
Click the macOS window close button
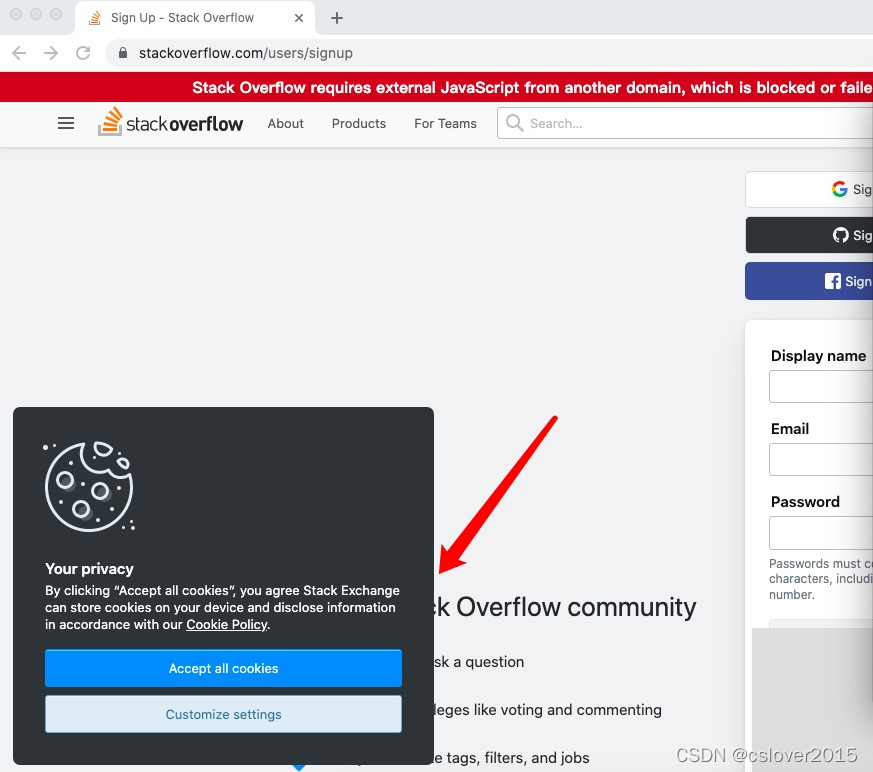(16, 14)
